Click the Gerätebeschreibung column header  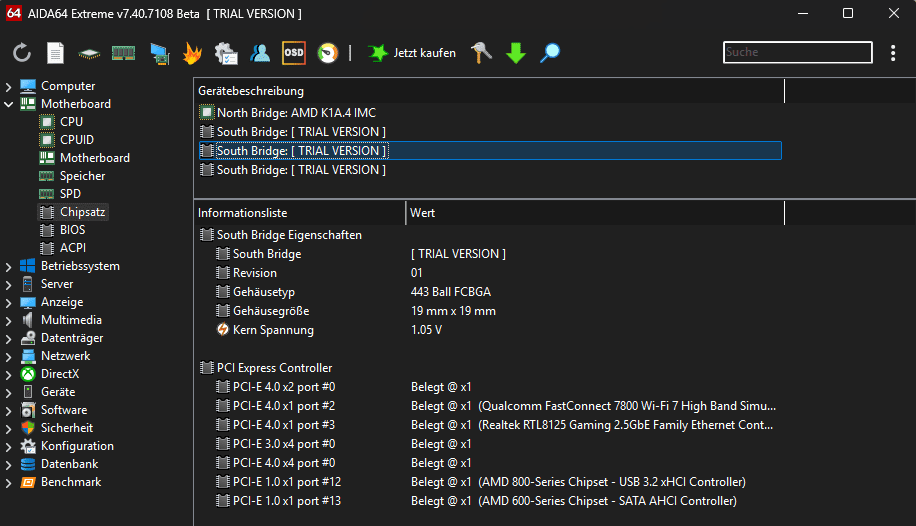(489, 91)
